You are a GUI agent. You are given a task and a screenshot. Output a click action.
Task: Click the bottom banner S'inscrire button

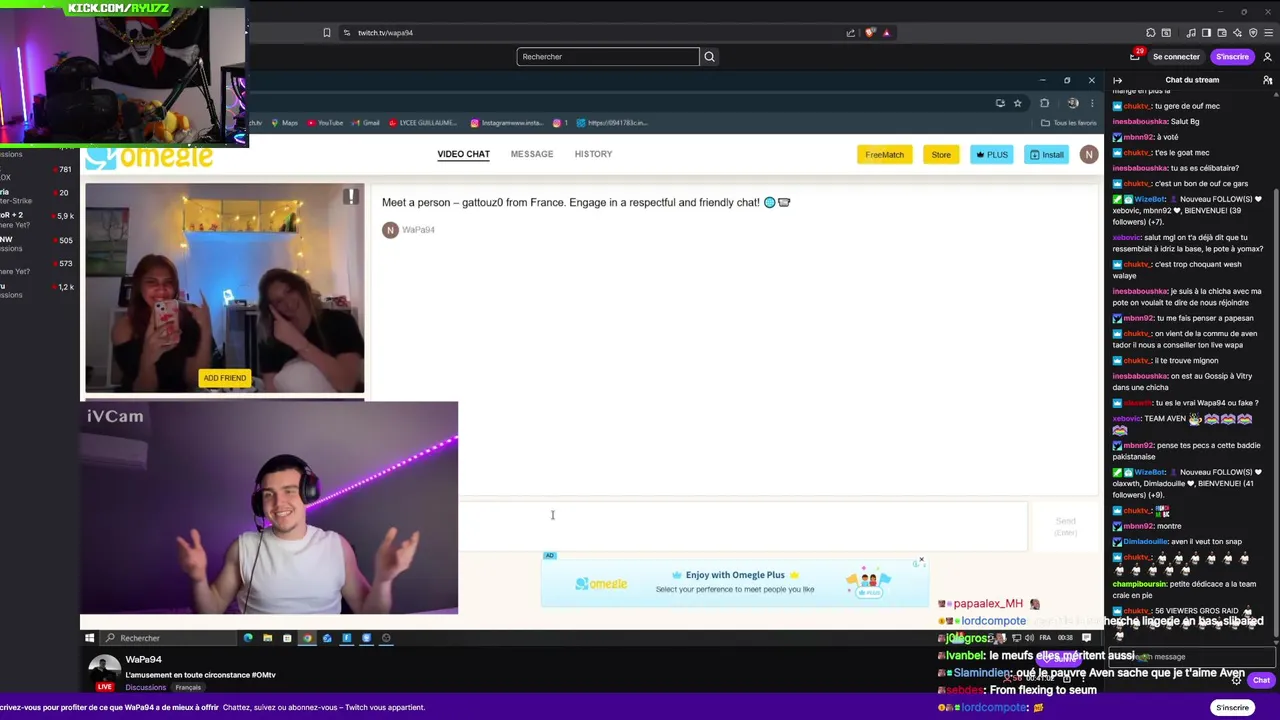(1232, 708)
